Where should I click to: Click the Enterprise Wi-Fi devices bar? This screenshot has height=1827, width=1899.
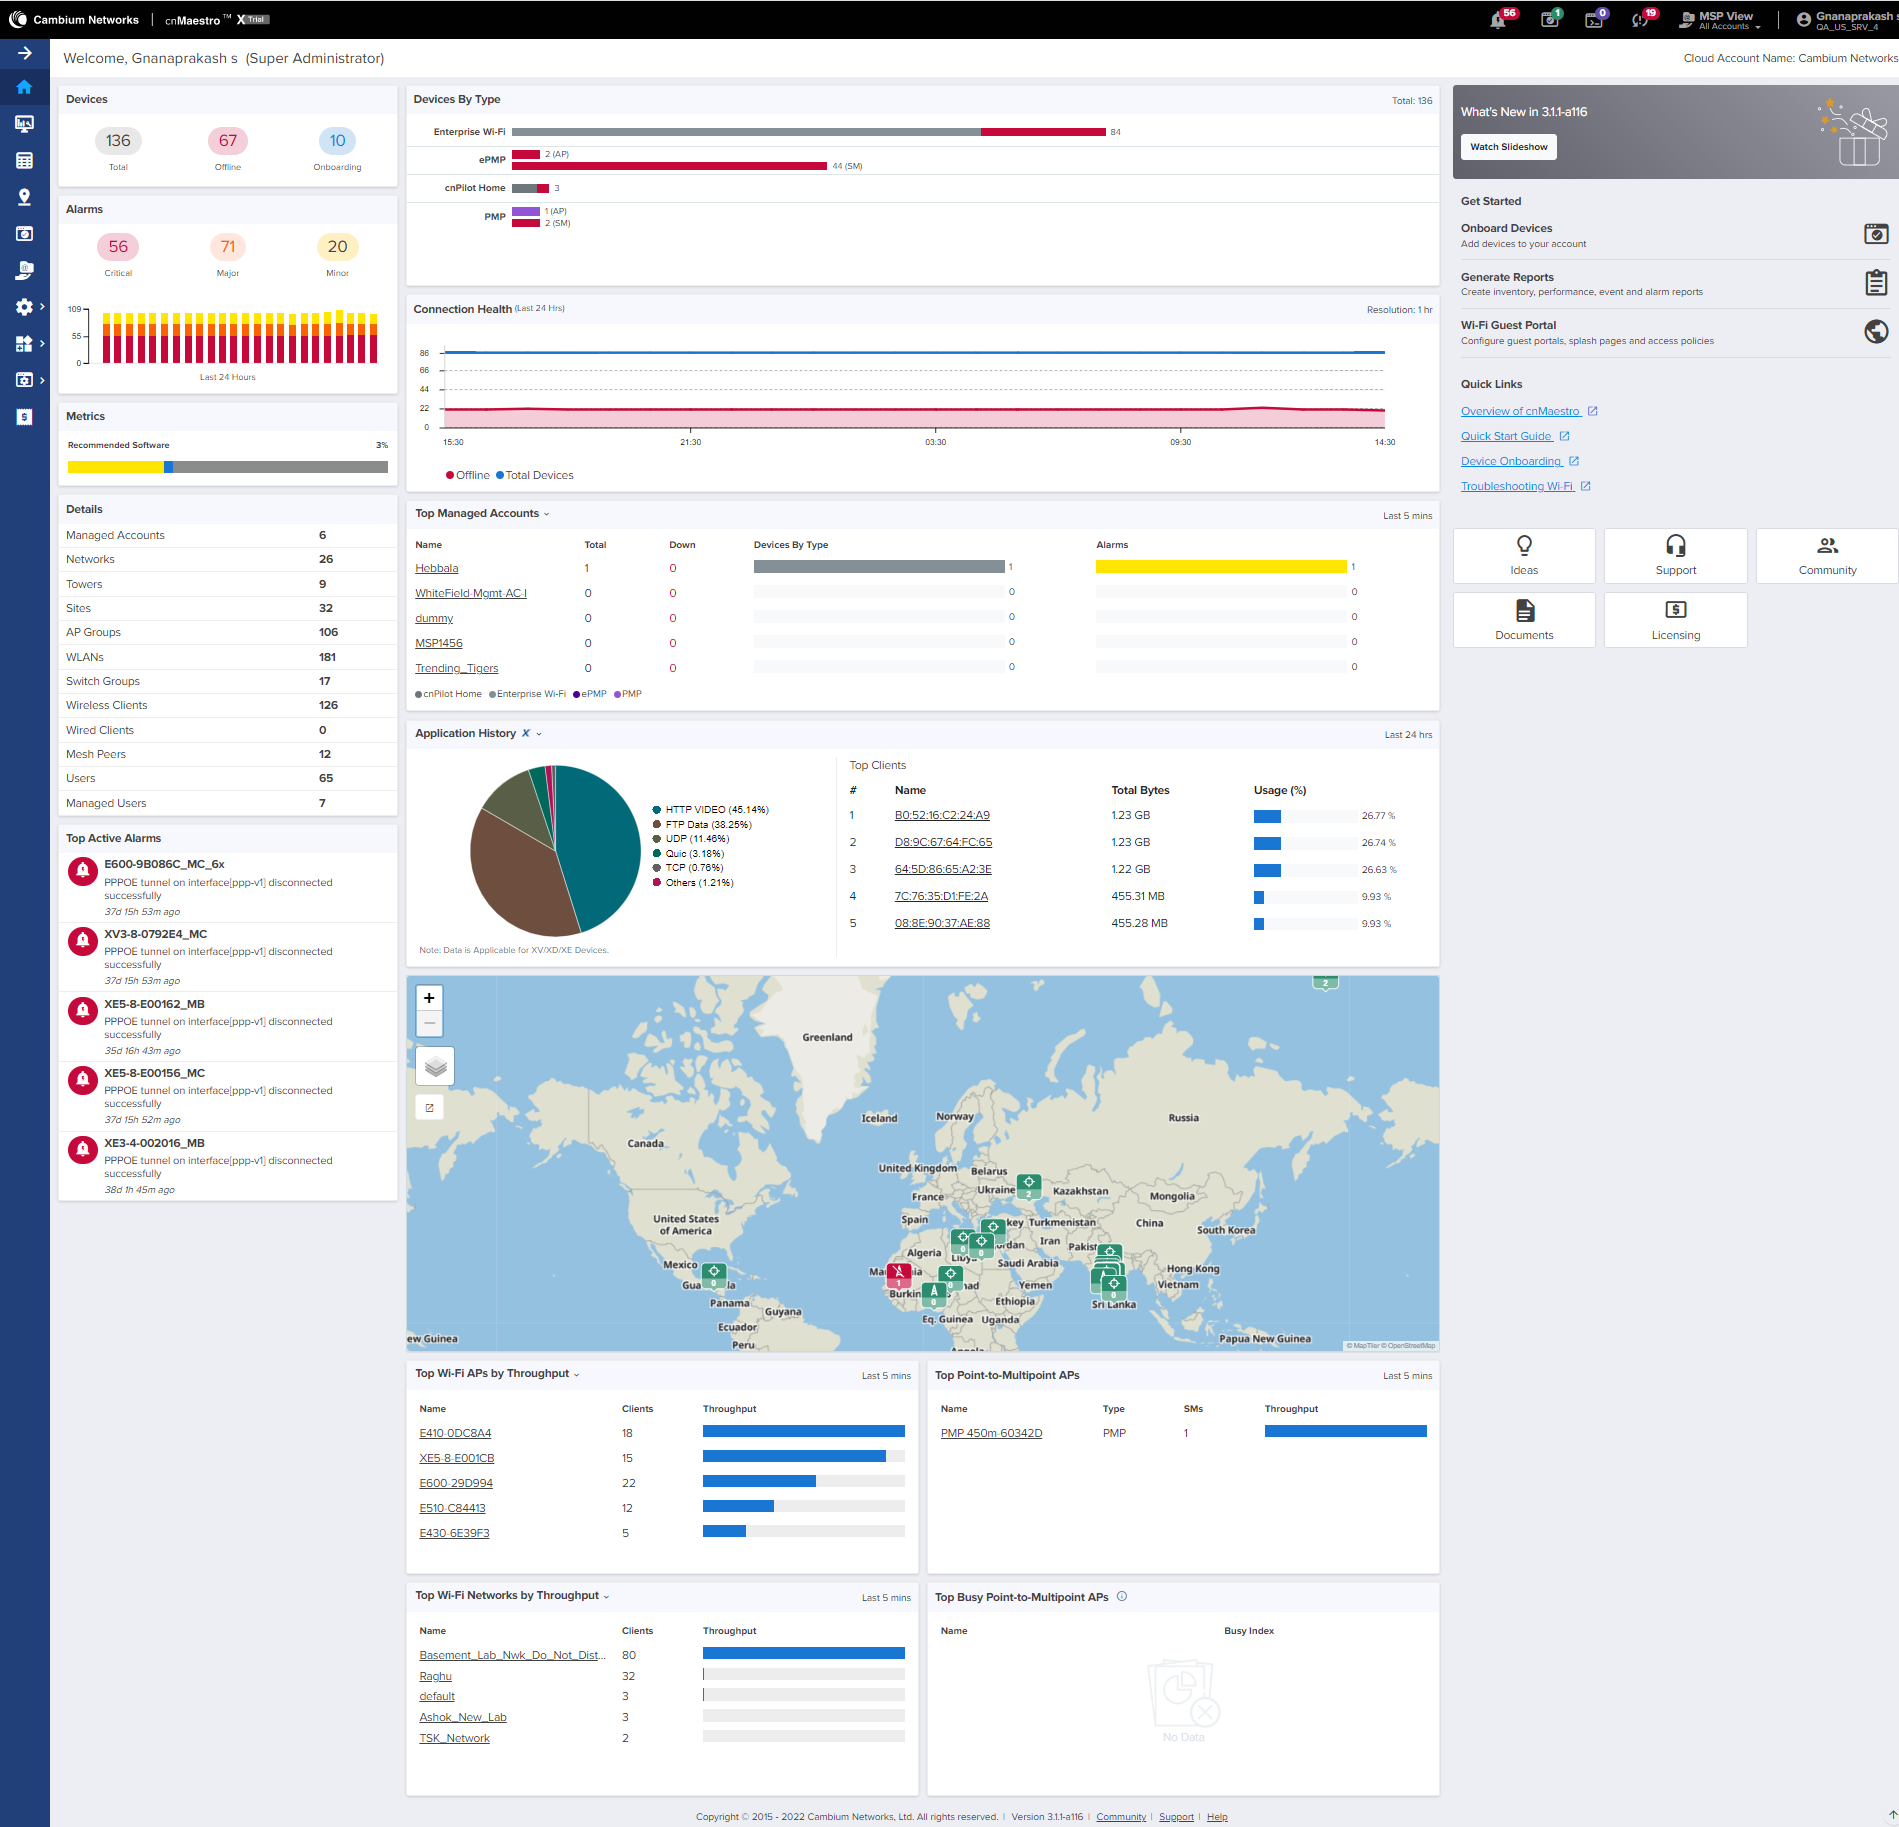tap(809, 132)
